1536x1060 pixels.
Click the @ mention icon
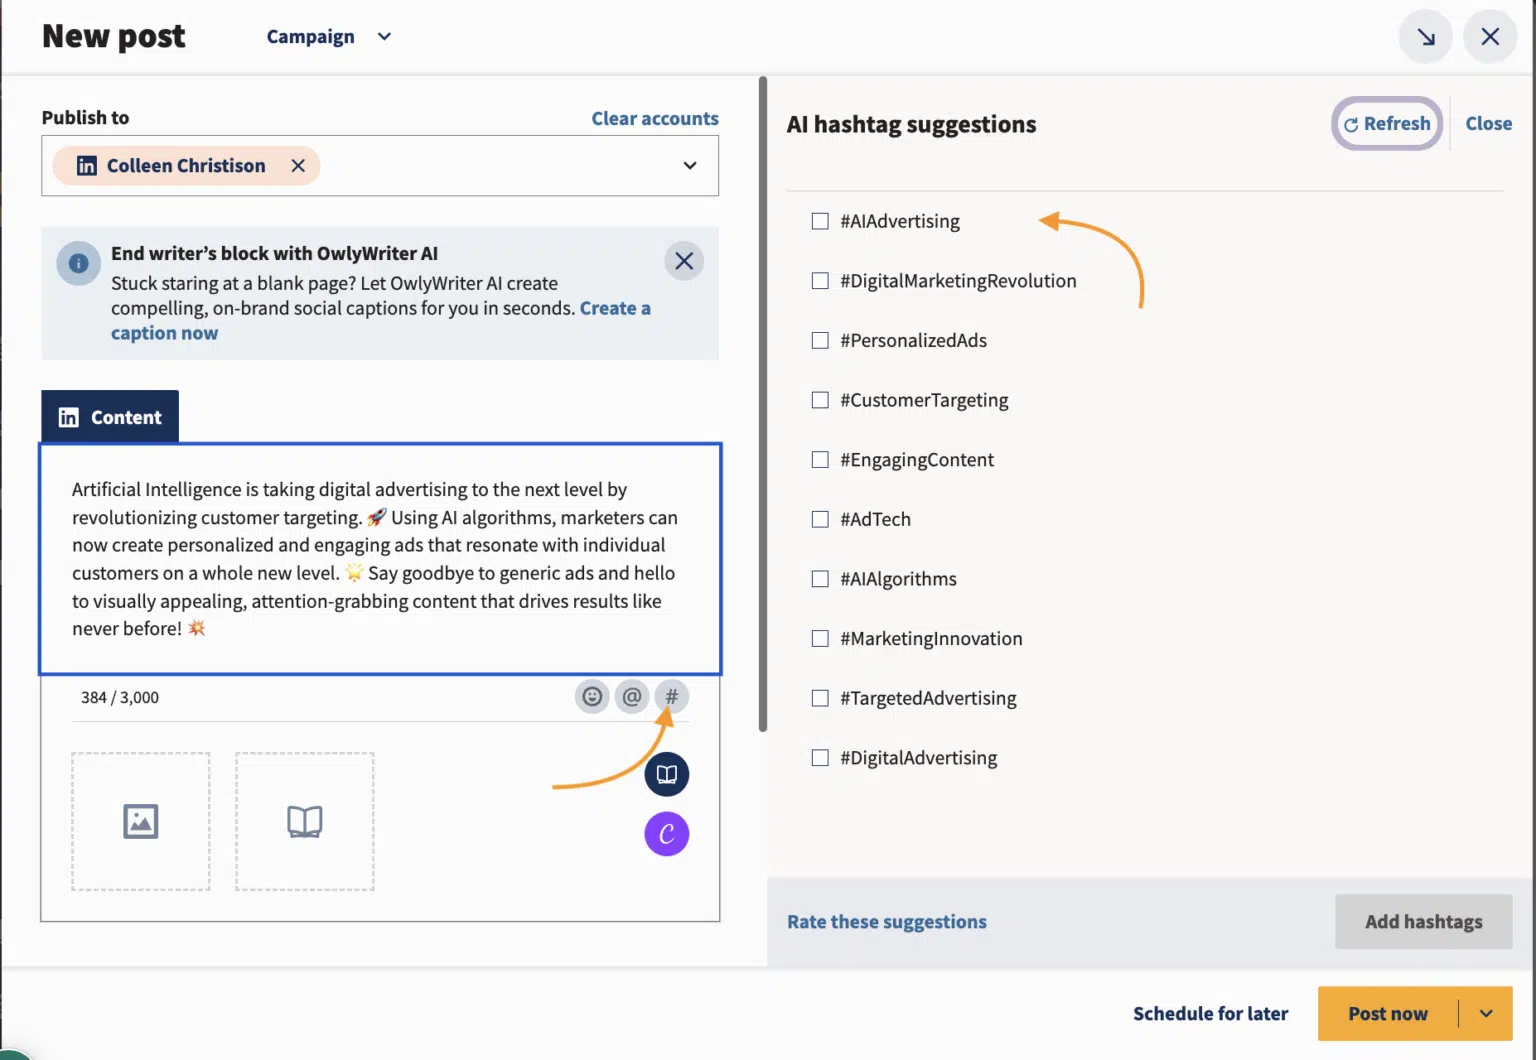point(632,696)
